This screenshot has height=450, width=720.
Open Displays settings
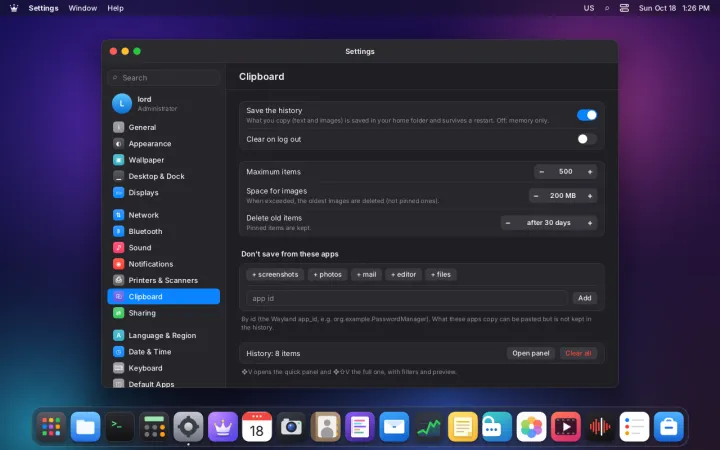(163, 192)
